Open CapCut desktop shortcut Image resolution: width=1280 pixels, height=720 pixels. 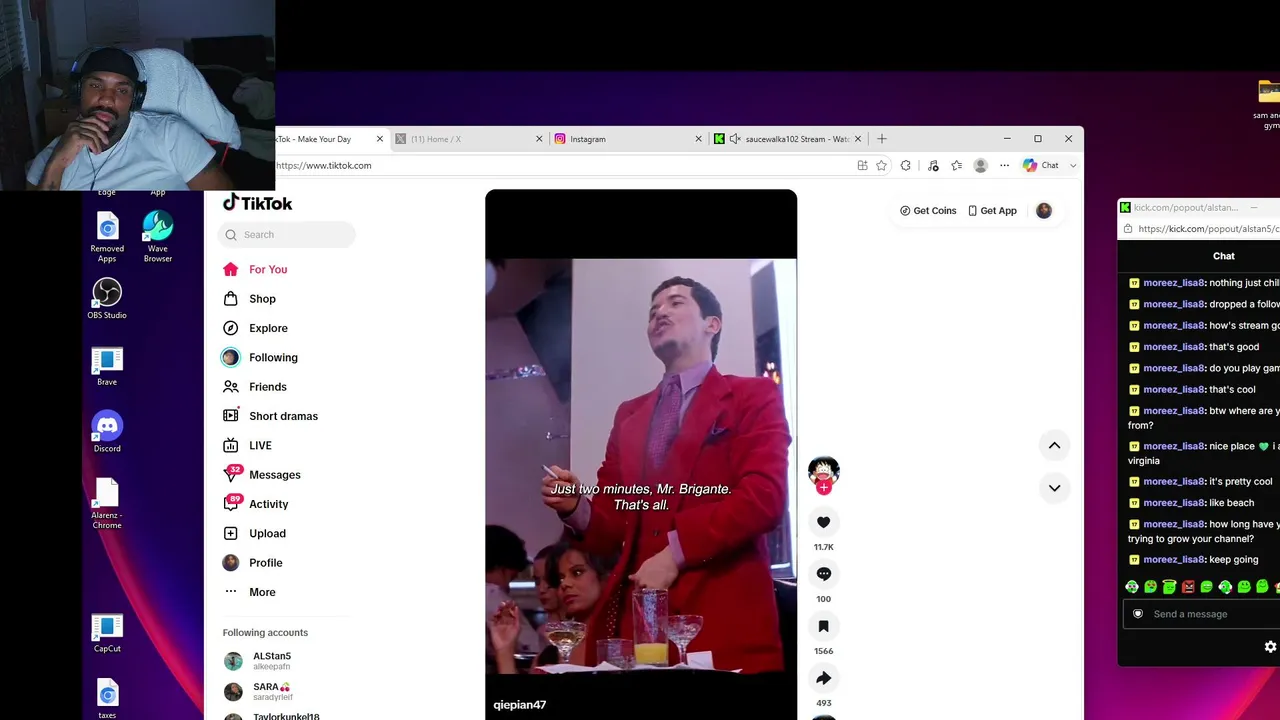point(107,633)
